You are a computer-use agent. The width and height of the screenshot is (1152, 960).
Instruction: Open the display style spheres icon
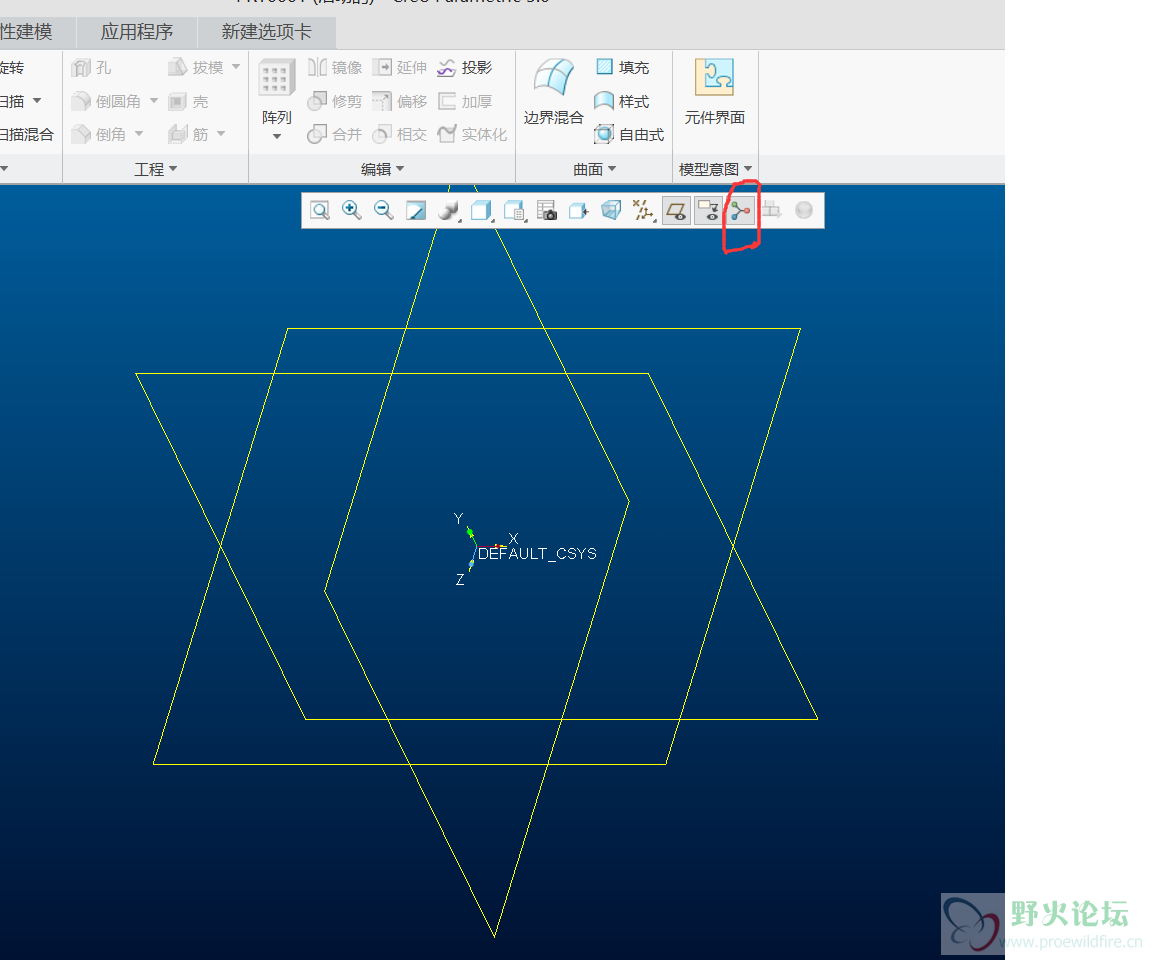pos(448,211)
